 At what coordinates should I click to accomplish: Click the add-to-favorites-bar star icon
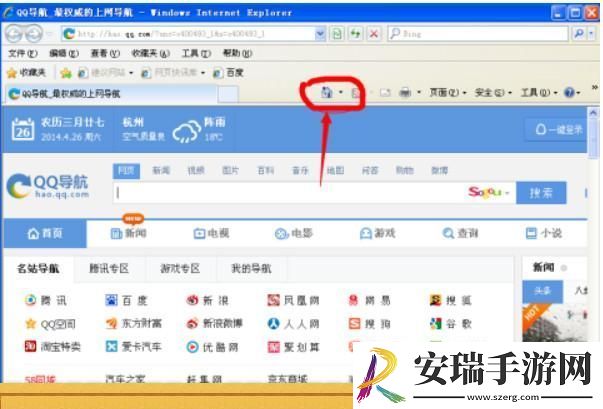pos(66,72)
